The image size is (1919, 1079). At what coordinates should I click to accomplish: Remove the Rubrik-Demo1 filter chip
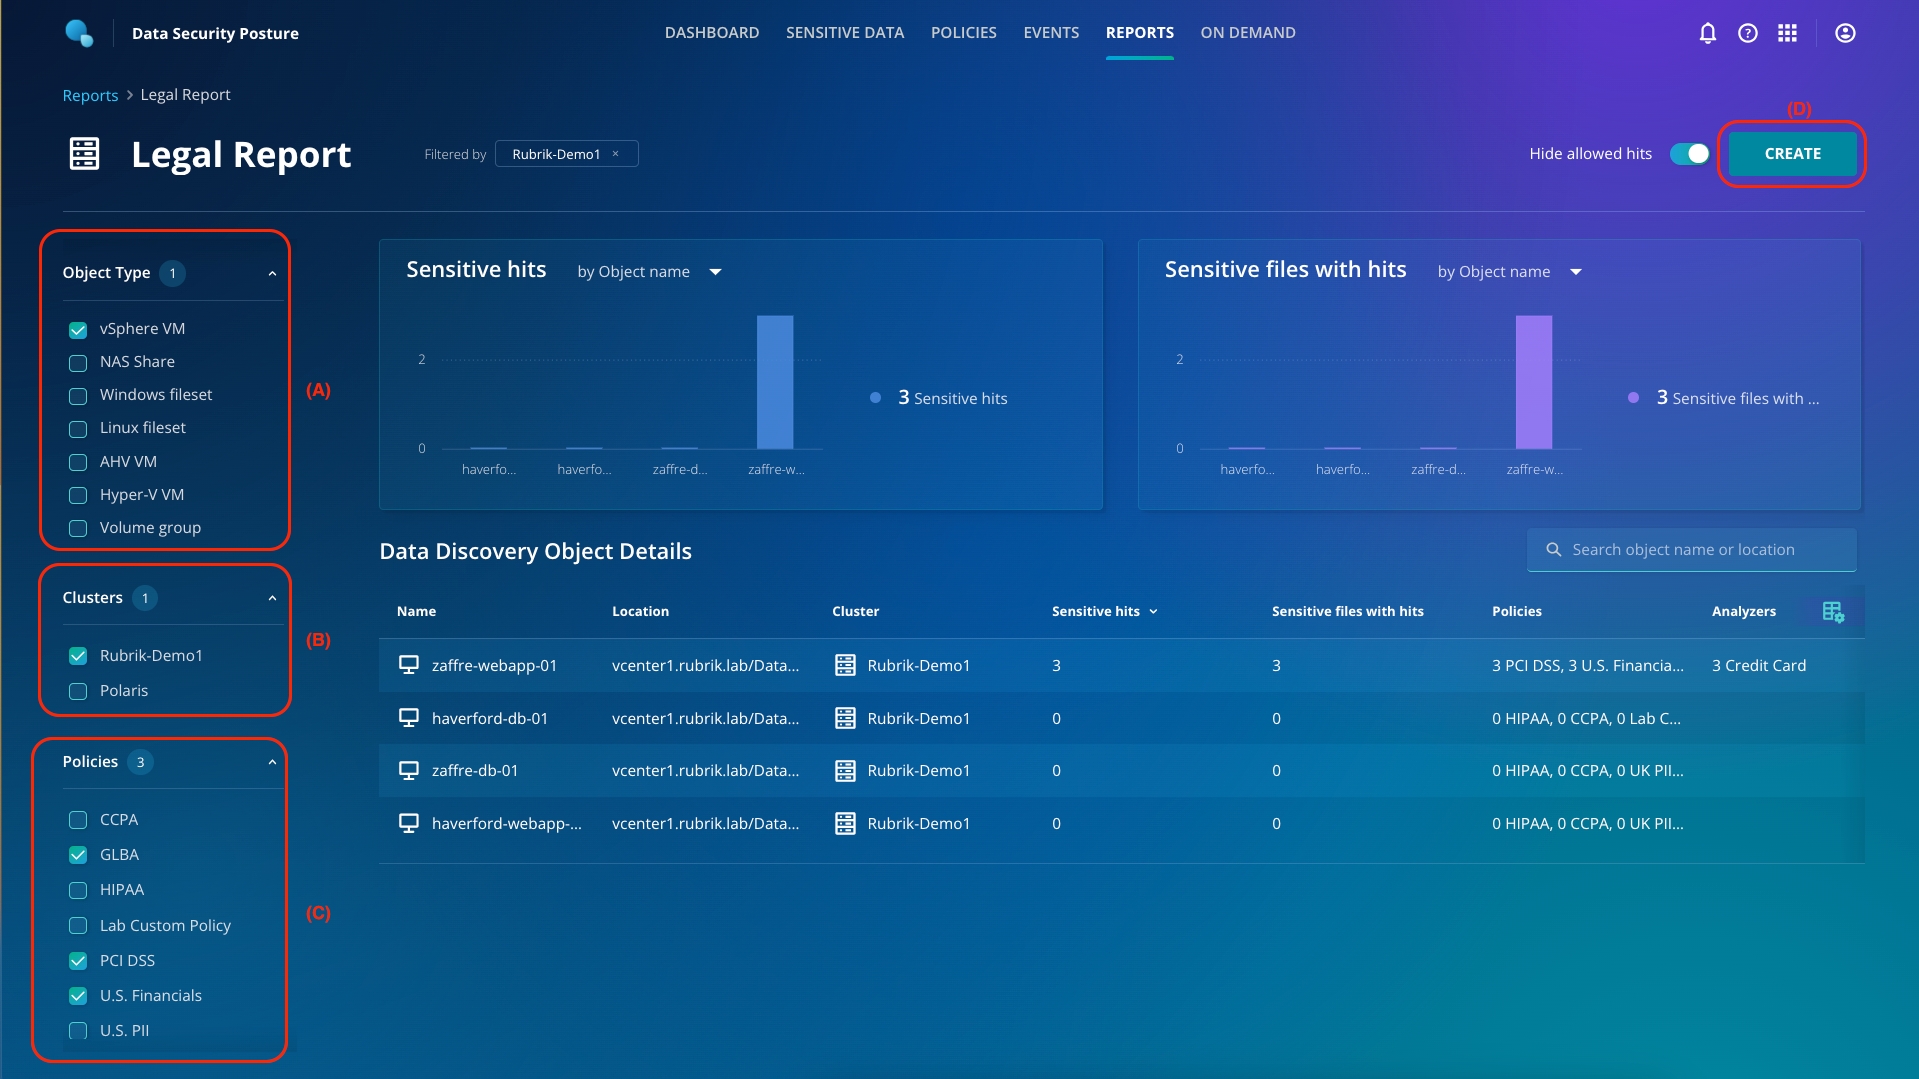[x=616, y=154]
